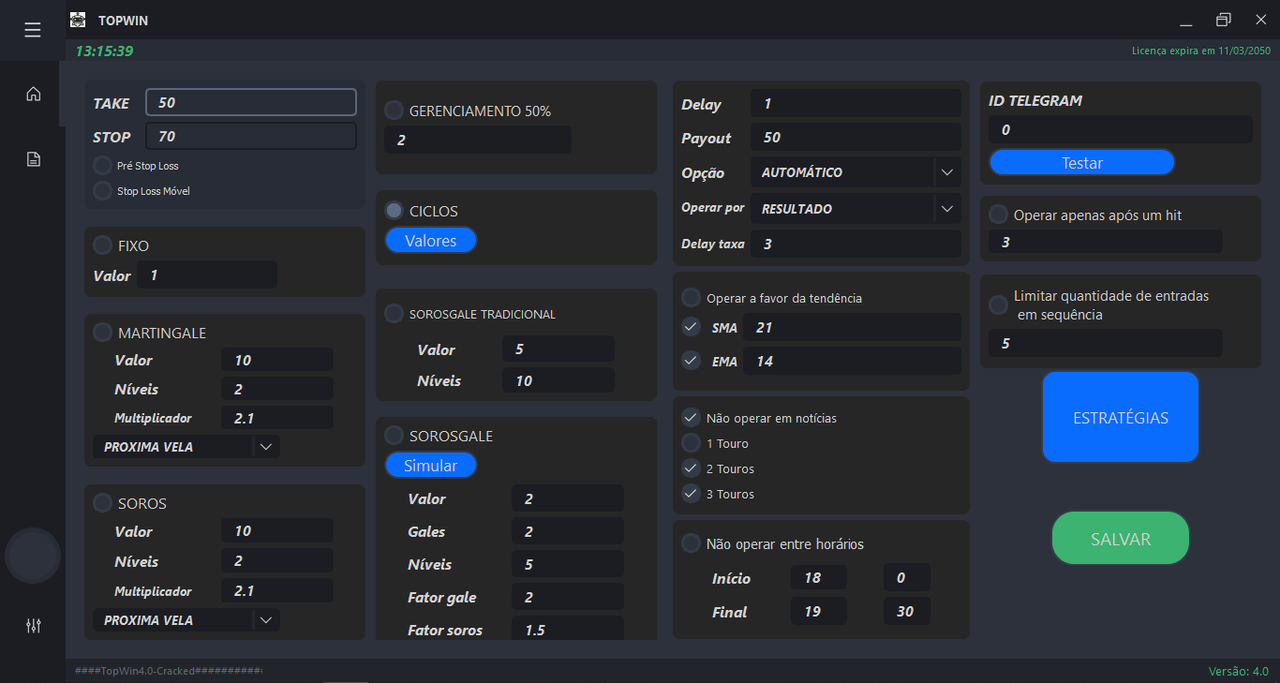This screenshot has width=1280, height=683.
Task: Uncheck the 2 Touros option
Action: [691, 468]
